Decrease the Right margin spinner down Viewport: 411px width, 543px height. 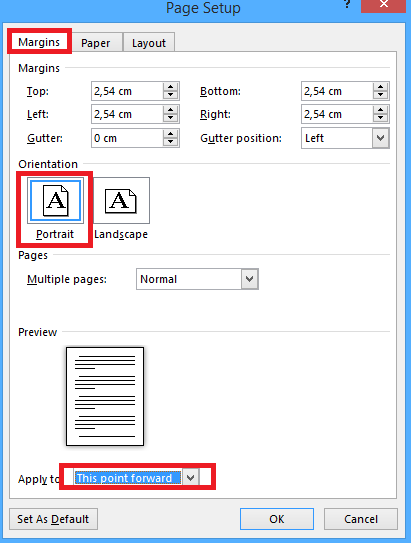tap(381, 118)
